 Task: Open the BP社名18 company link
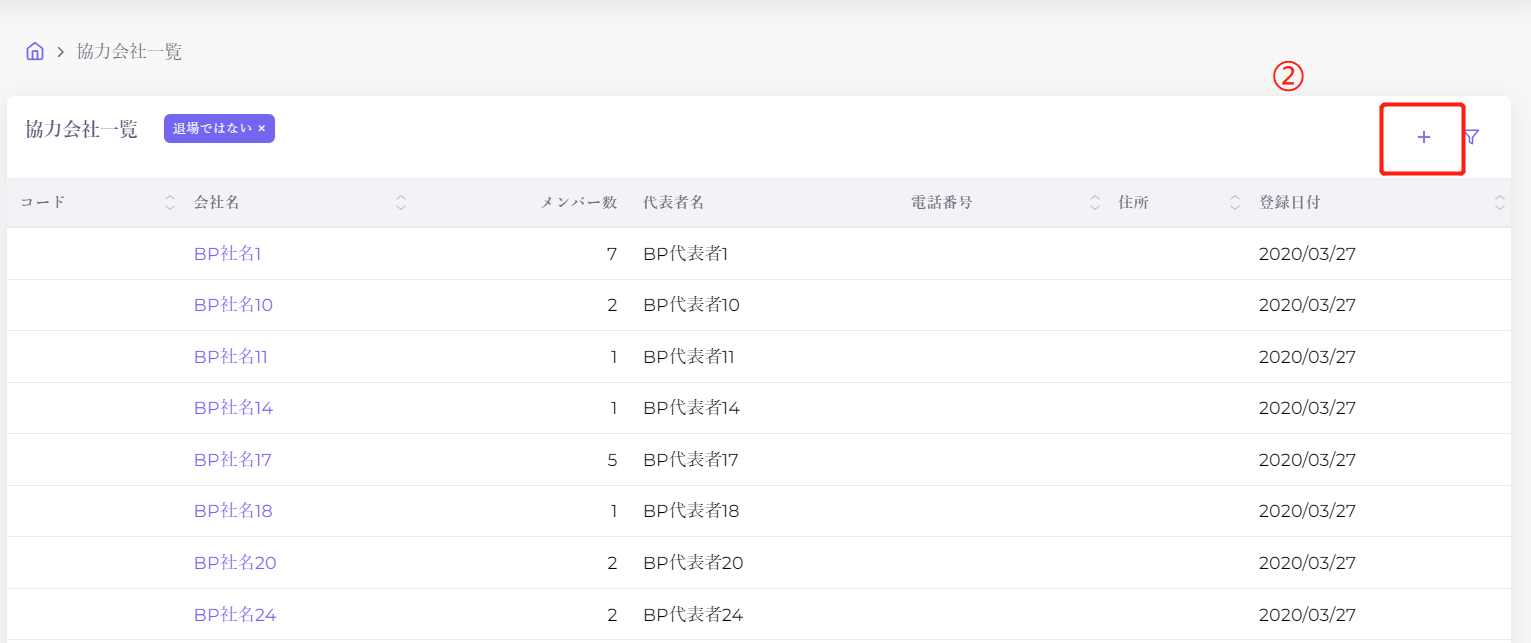(233, 511)
